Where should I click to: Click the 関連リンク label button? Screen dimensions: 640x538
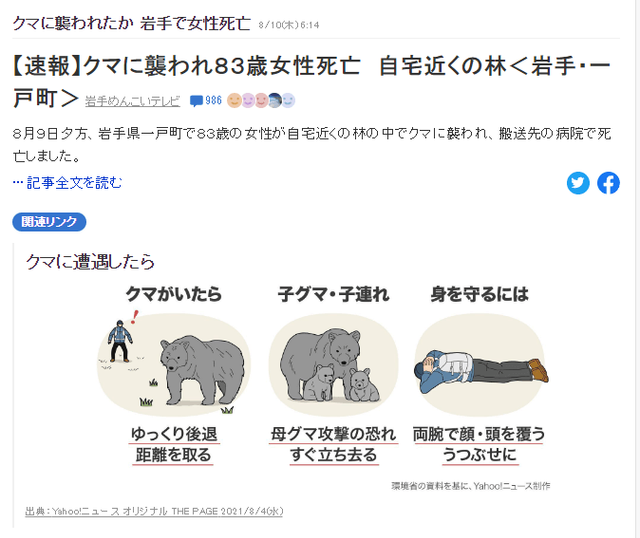point(49,222)
